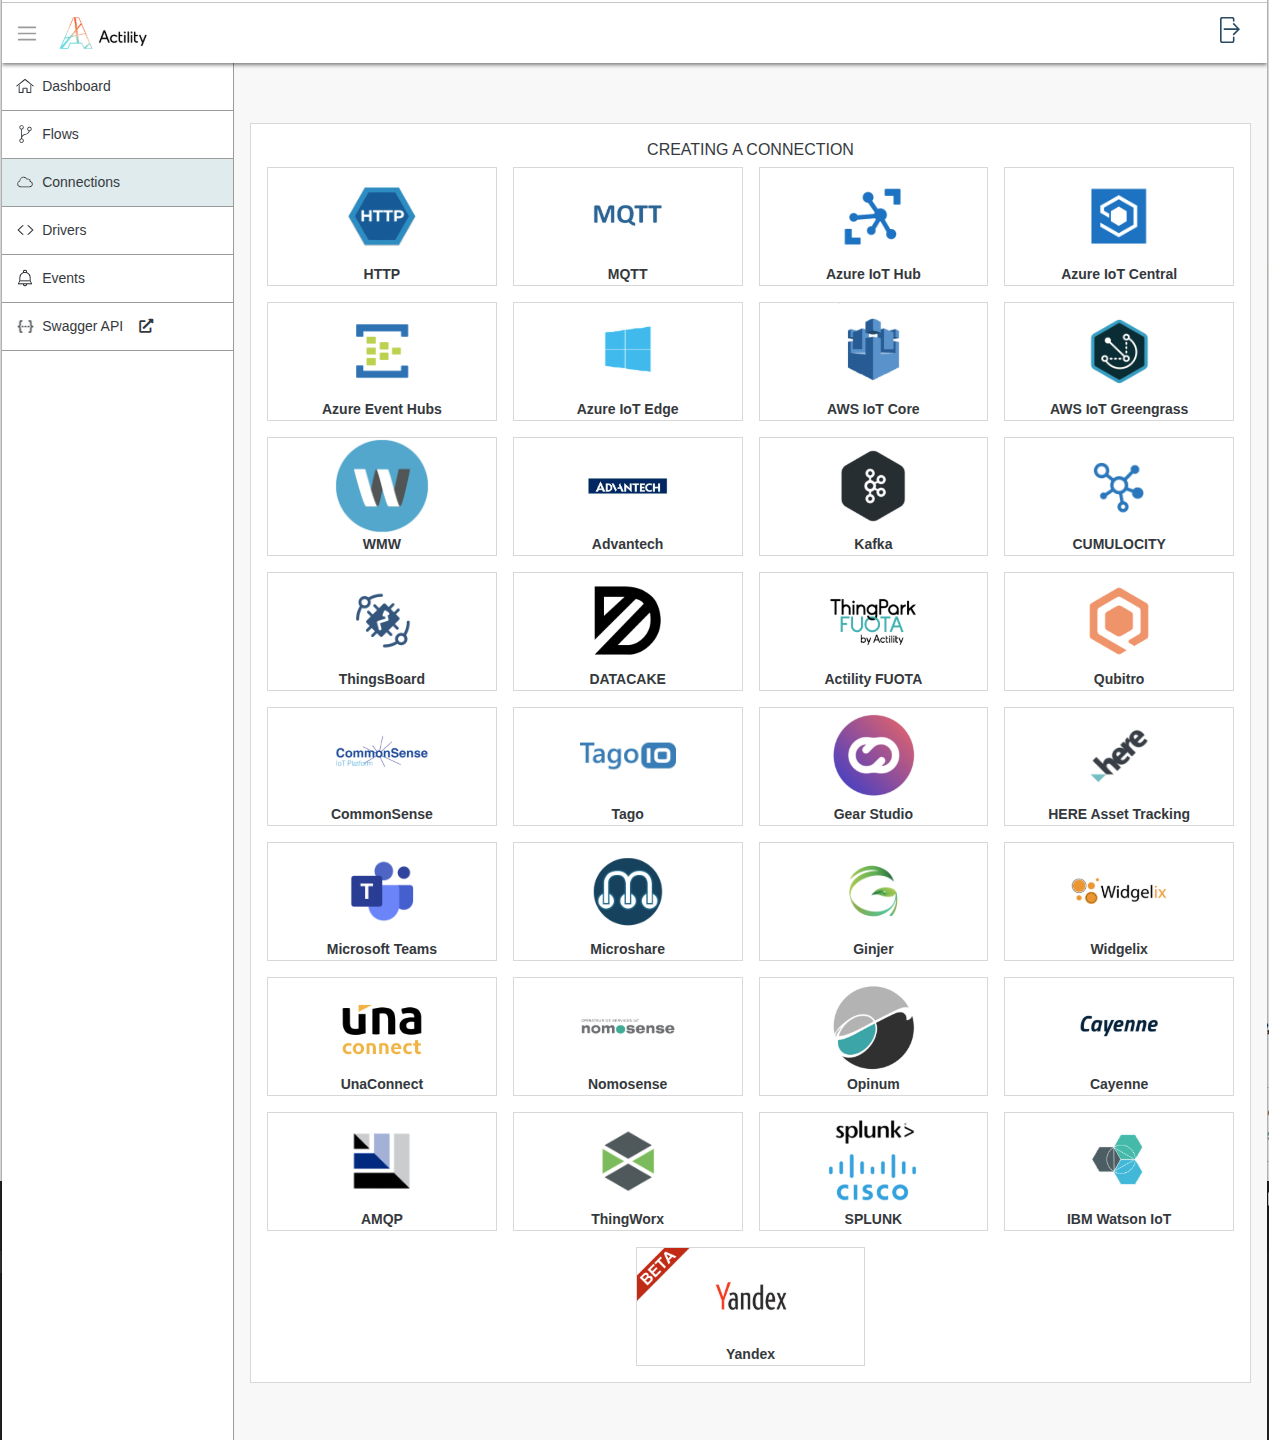Select the TagoIO logo
The height and width of the screenshot is (1440, 1269).
click(x=627, y=754)
